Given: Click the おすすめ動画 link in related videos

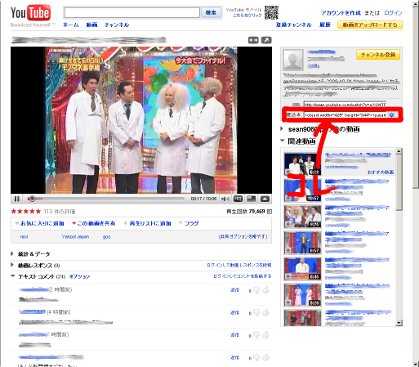Looking at the screenshot, I should [380, 172].
